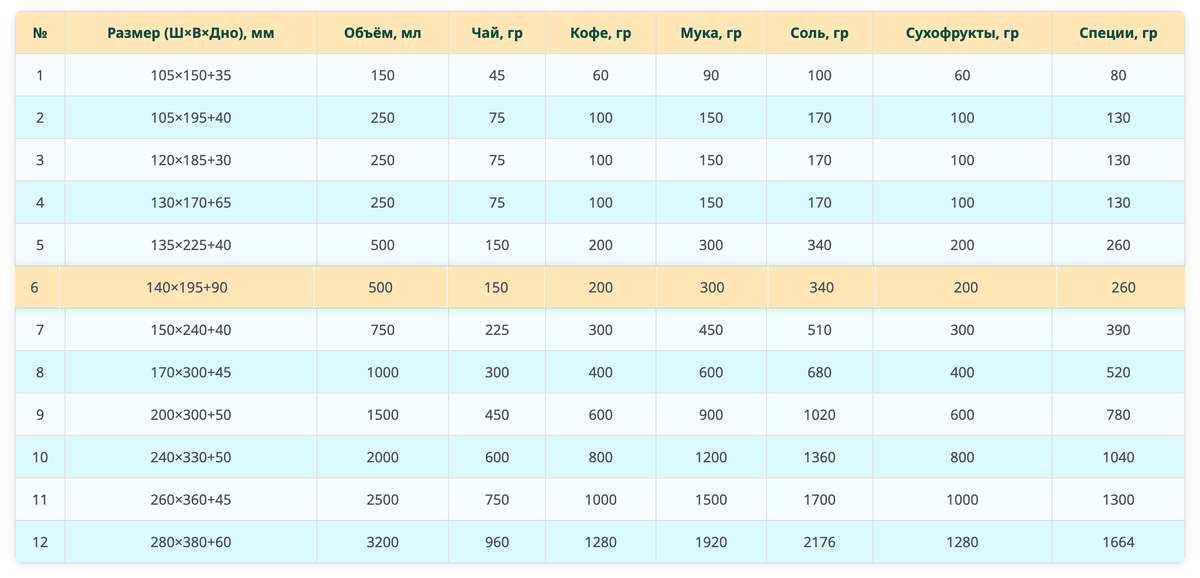Click spices value '520' in row 8

coord(1118,372)
